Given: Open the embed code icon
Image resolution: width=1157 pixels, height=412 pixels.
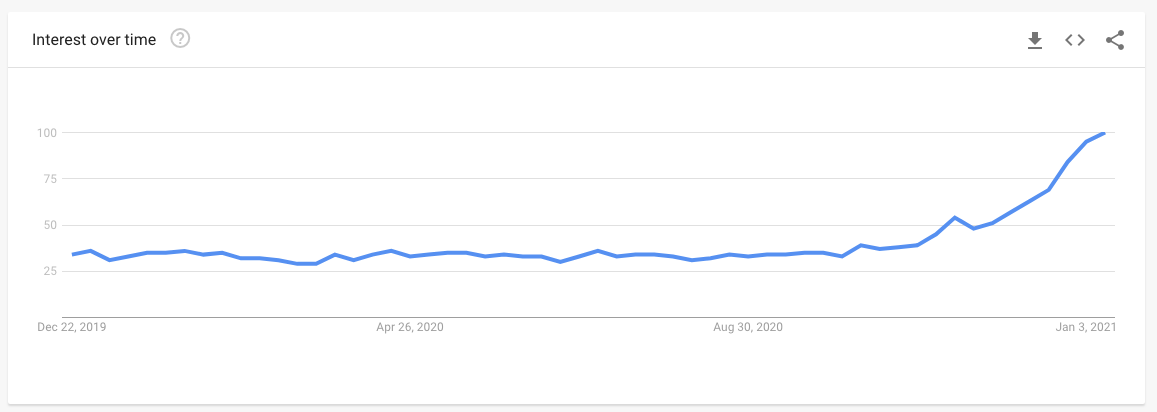Looking at the screenshot, I should (x=1075, y=40).
